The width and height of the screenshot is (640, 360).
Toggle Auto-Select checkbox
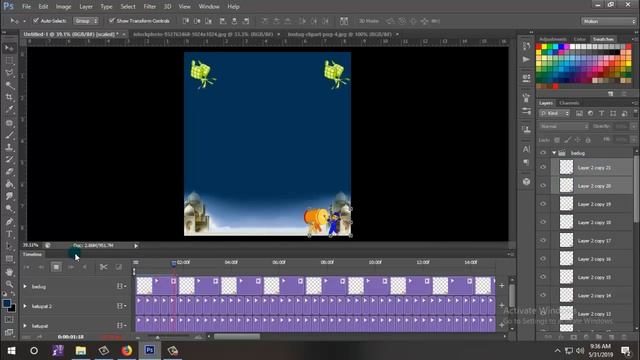click(x=36, y=20)
